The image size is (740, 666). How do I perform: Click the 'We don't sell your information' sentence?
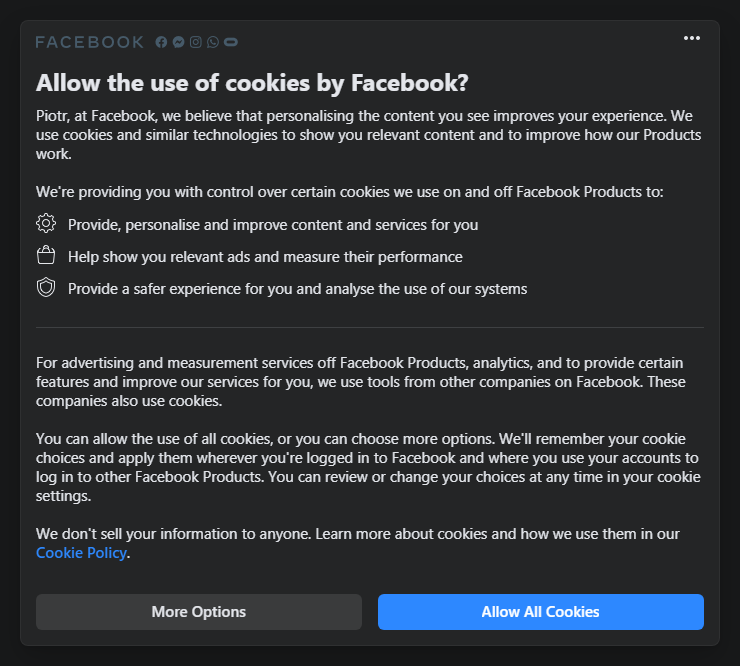(x=358, y=543)
